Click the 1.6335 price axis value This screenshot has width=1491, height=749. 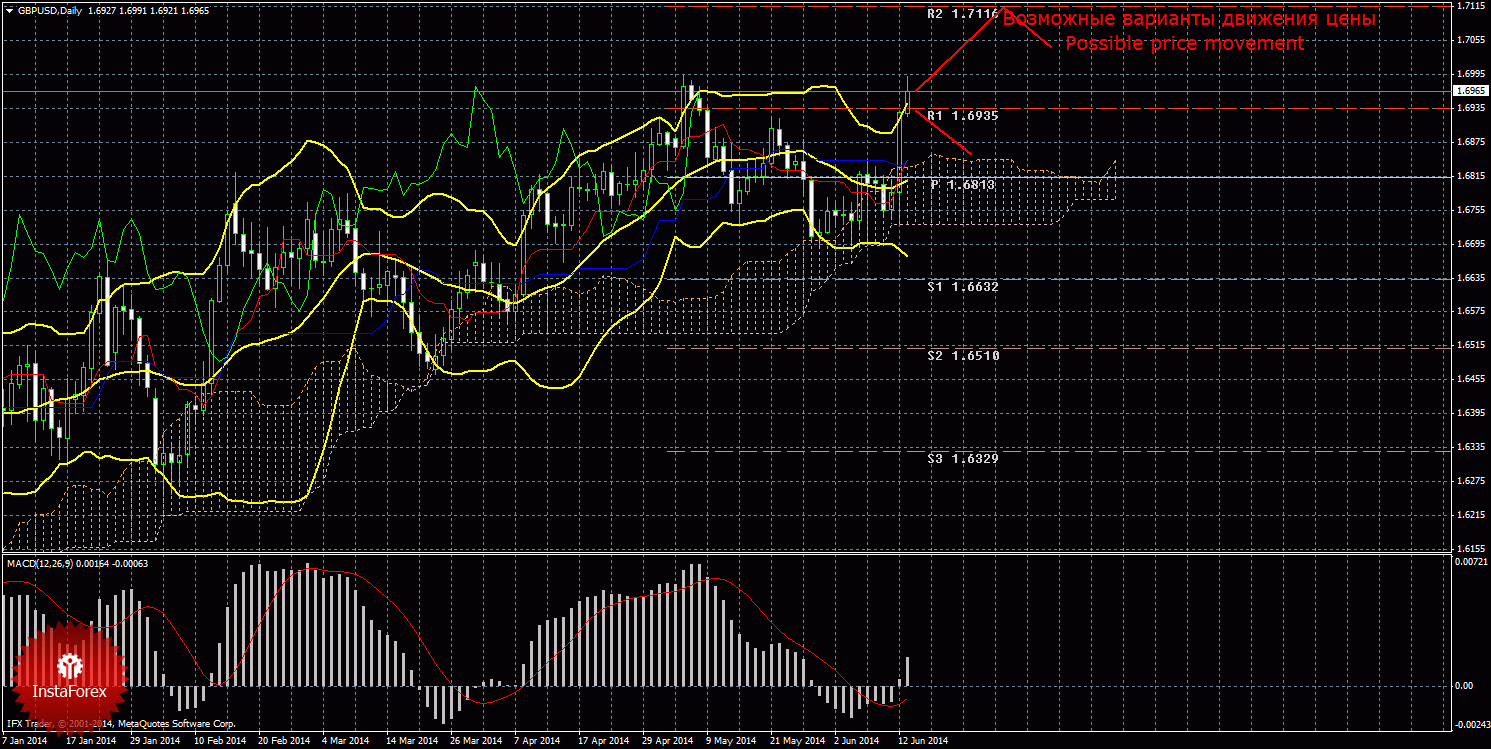click(x=1469, y=447)
